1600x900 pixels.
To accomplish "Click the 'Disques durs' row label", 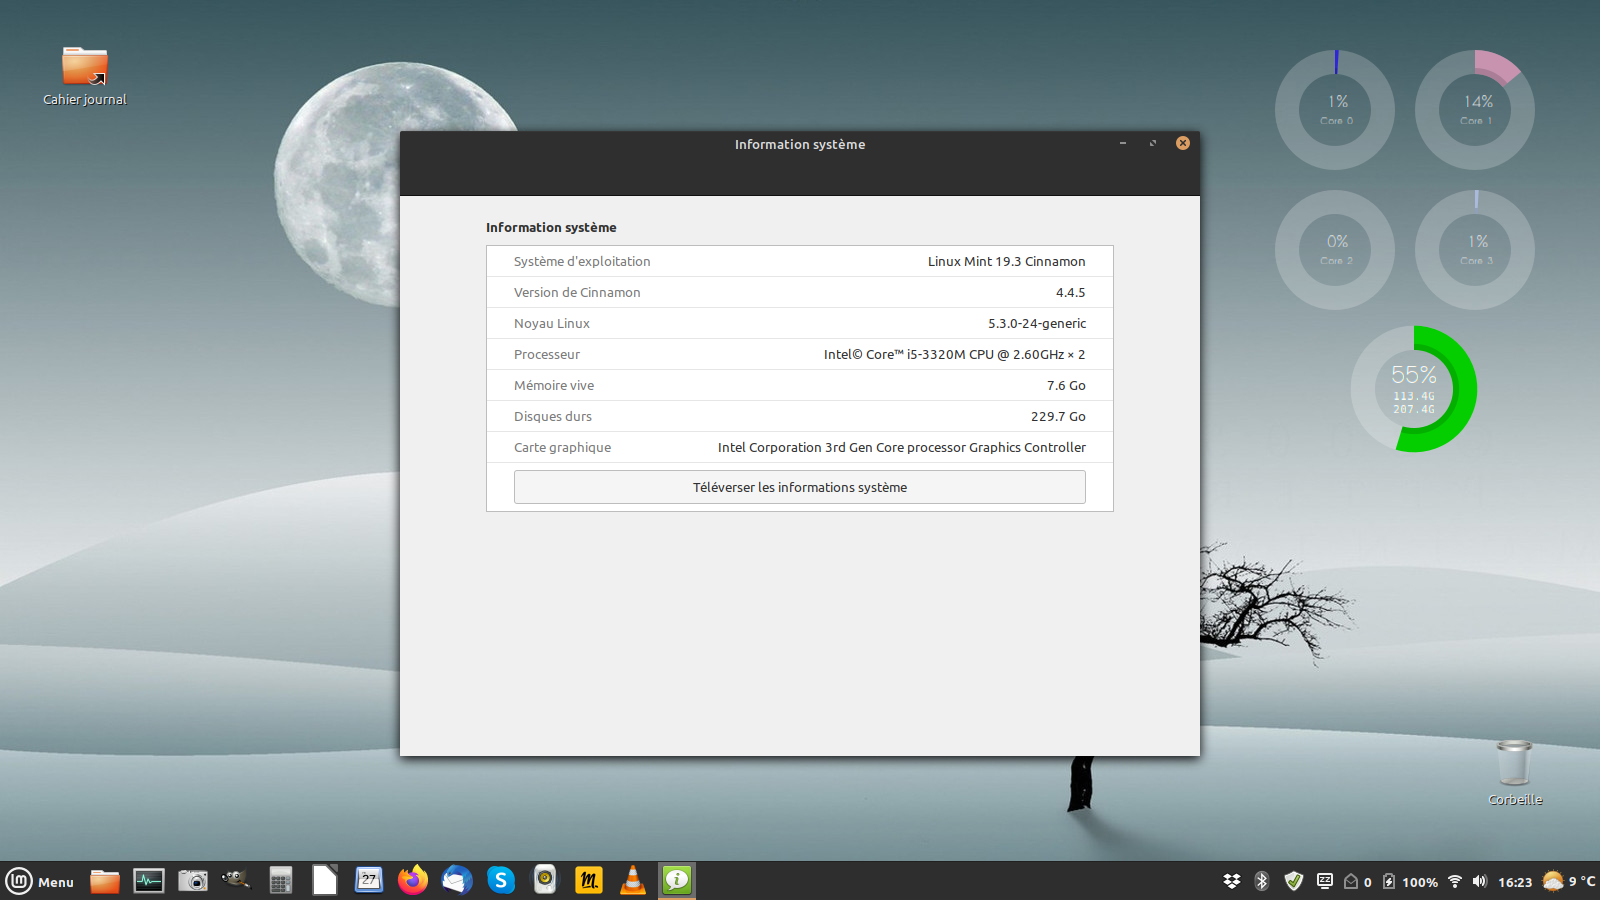I will click(553, 416).
